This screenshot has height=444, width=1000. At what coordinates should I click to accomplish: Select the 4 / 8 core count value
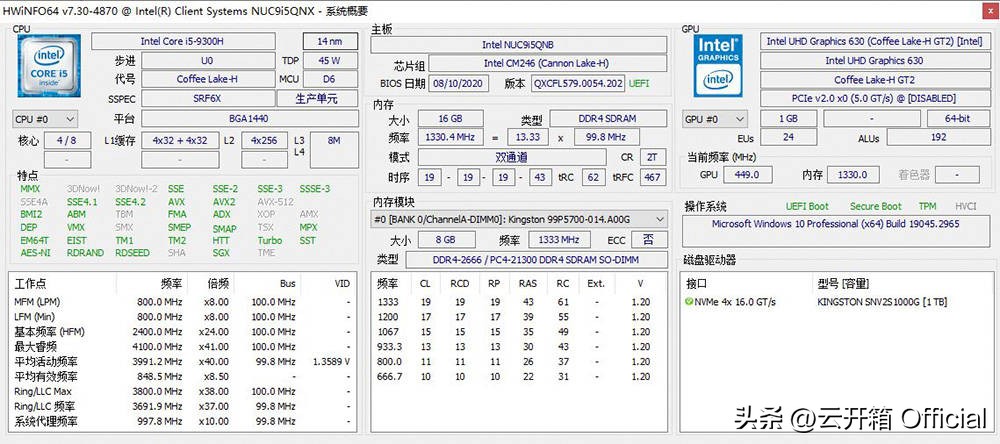[66, 140]
